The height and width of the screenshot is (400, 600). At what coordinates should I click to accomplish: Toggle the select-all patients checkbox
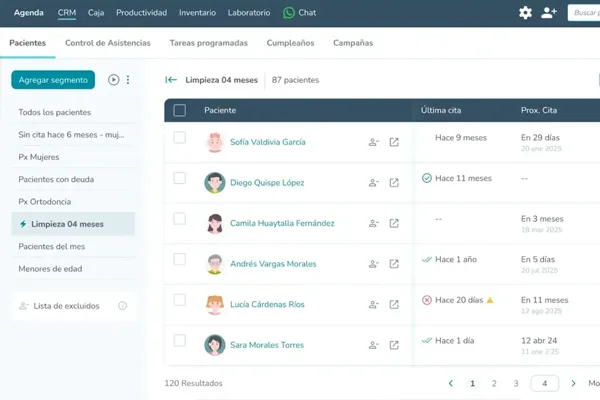(x=180, y=110)
